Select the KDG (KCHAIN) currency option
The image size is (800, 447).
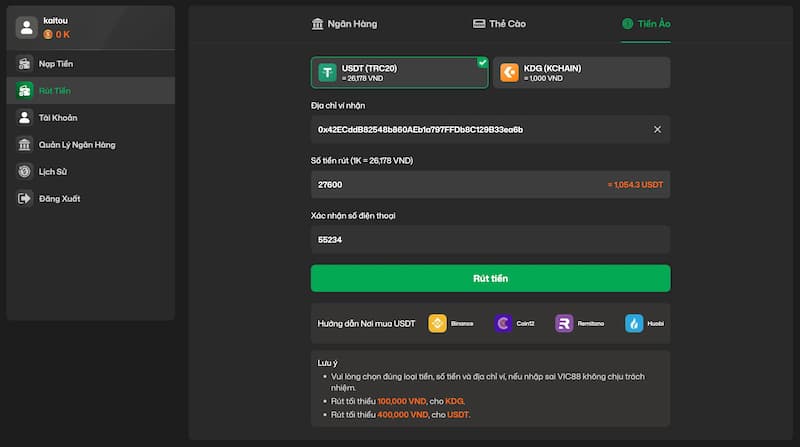point(581,73)
